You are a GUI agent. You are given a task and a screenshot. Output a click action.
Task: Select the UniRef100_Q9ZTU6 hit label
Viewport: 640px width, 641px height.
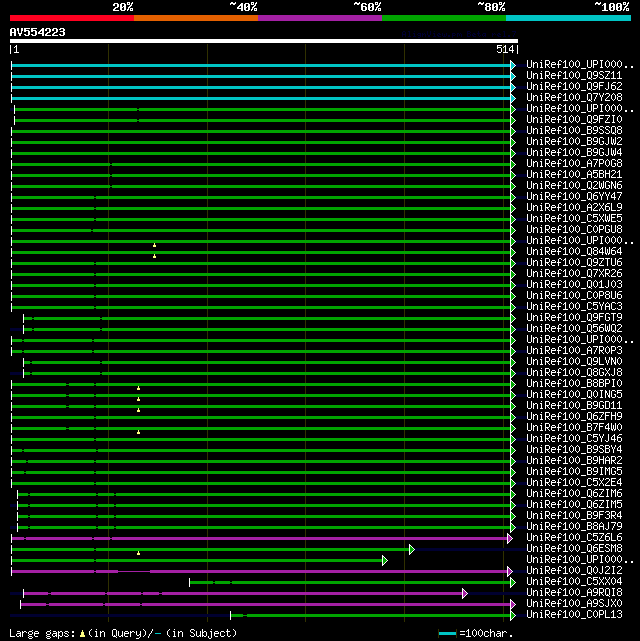tap(574, 263)
